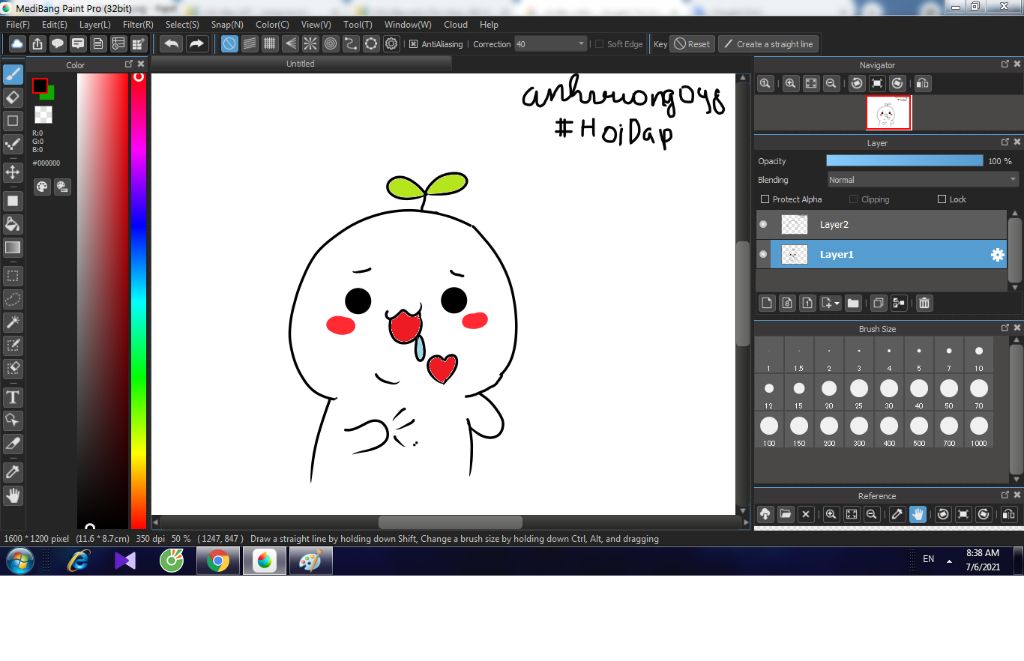Click zoom in icon in Navigator panel

[791, 83]
